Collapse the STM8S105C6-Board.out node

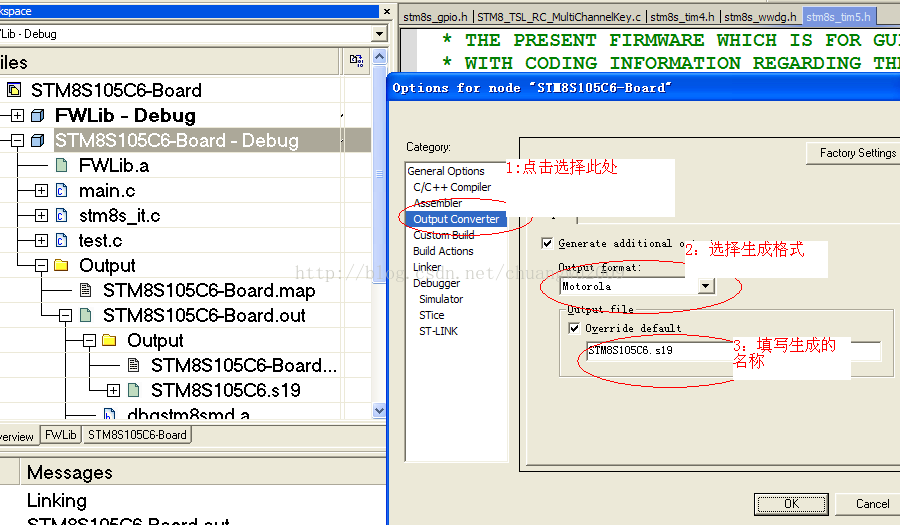(65, 315)
